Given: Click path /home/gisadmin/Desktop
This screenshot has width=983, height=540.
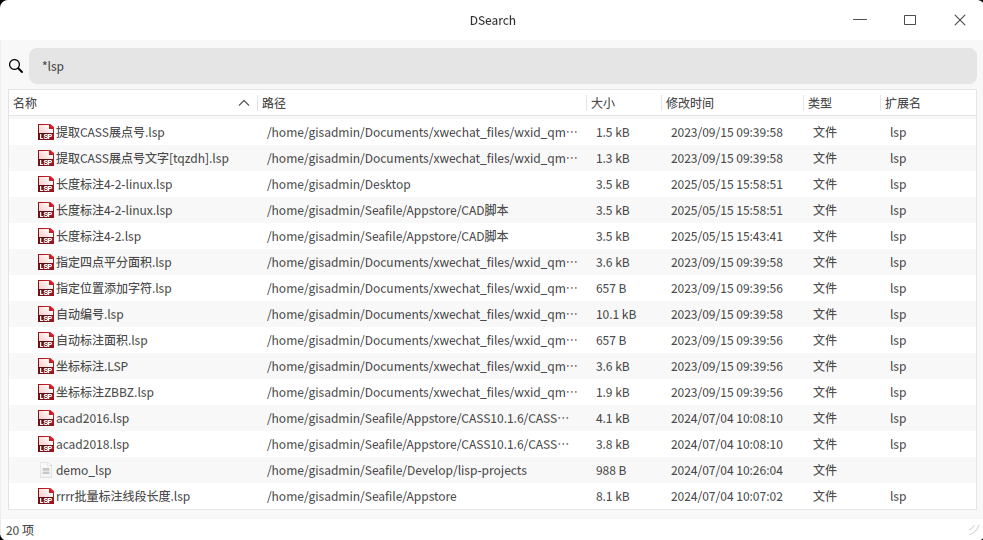Looking at the screenshot, I should pyautogui.click(x=339, y=184).
